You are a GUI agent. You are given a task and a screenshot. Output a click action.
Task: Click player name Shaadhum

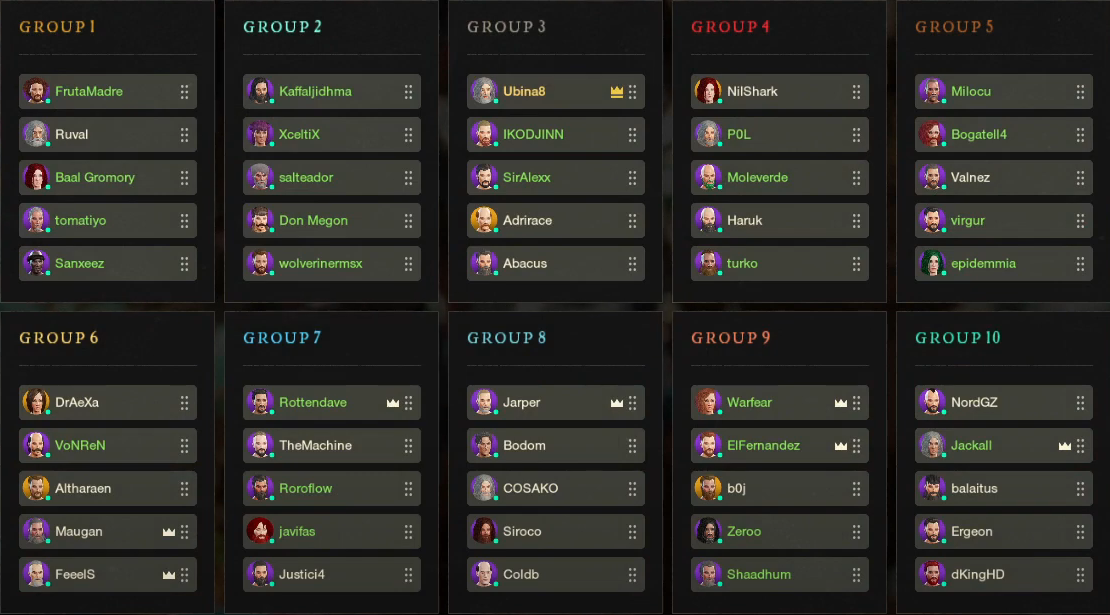pyautogui.click(x=759, y=575)
